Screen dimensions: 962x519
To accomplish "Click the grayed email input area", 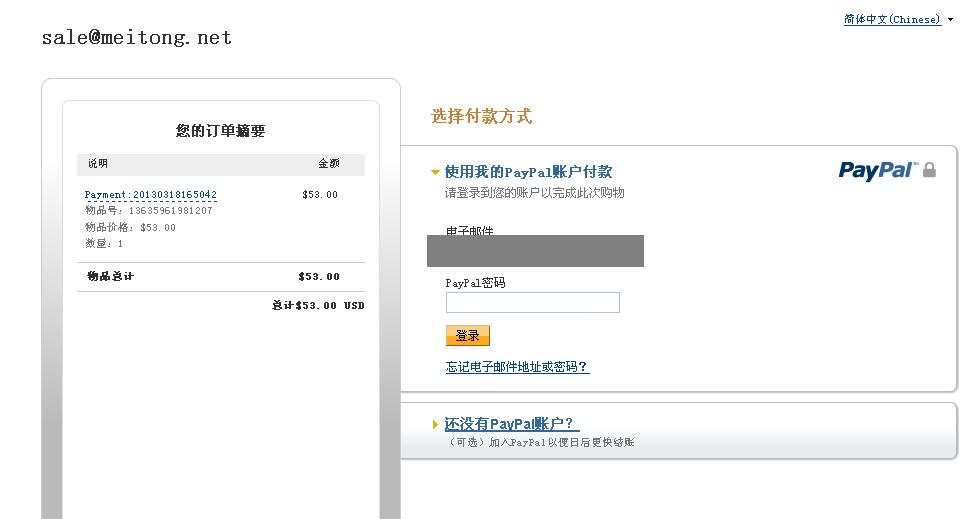I will click(535, 251).
